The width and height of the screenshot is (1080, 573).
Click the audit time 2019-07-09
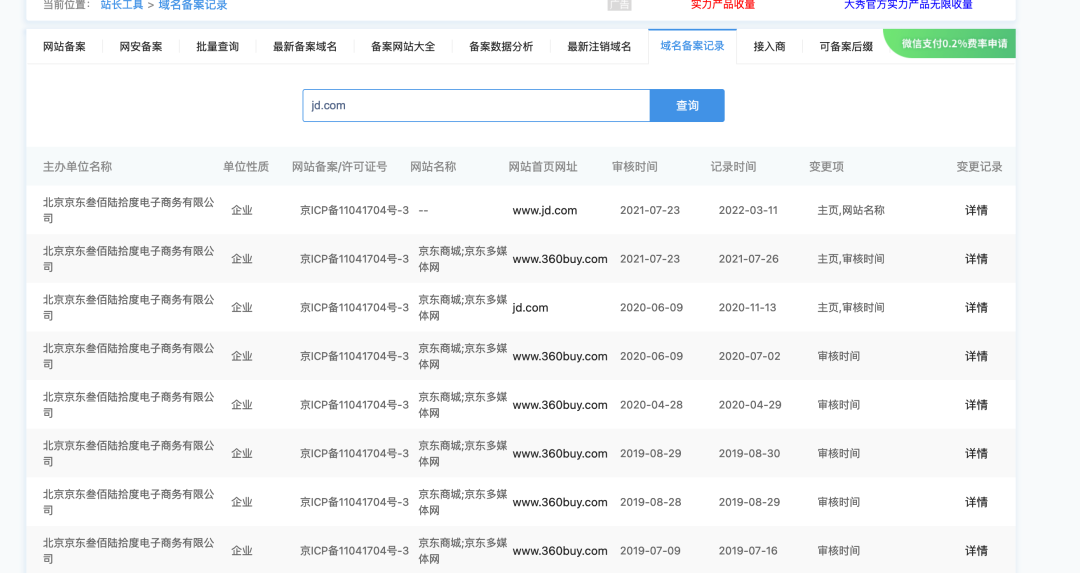[x=650, y=551]
